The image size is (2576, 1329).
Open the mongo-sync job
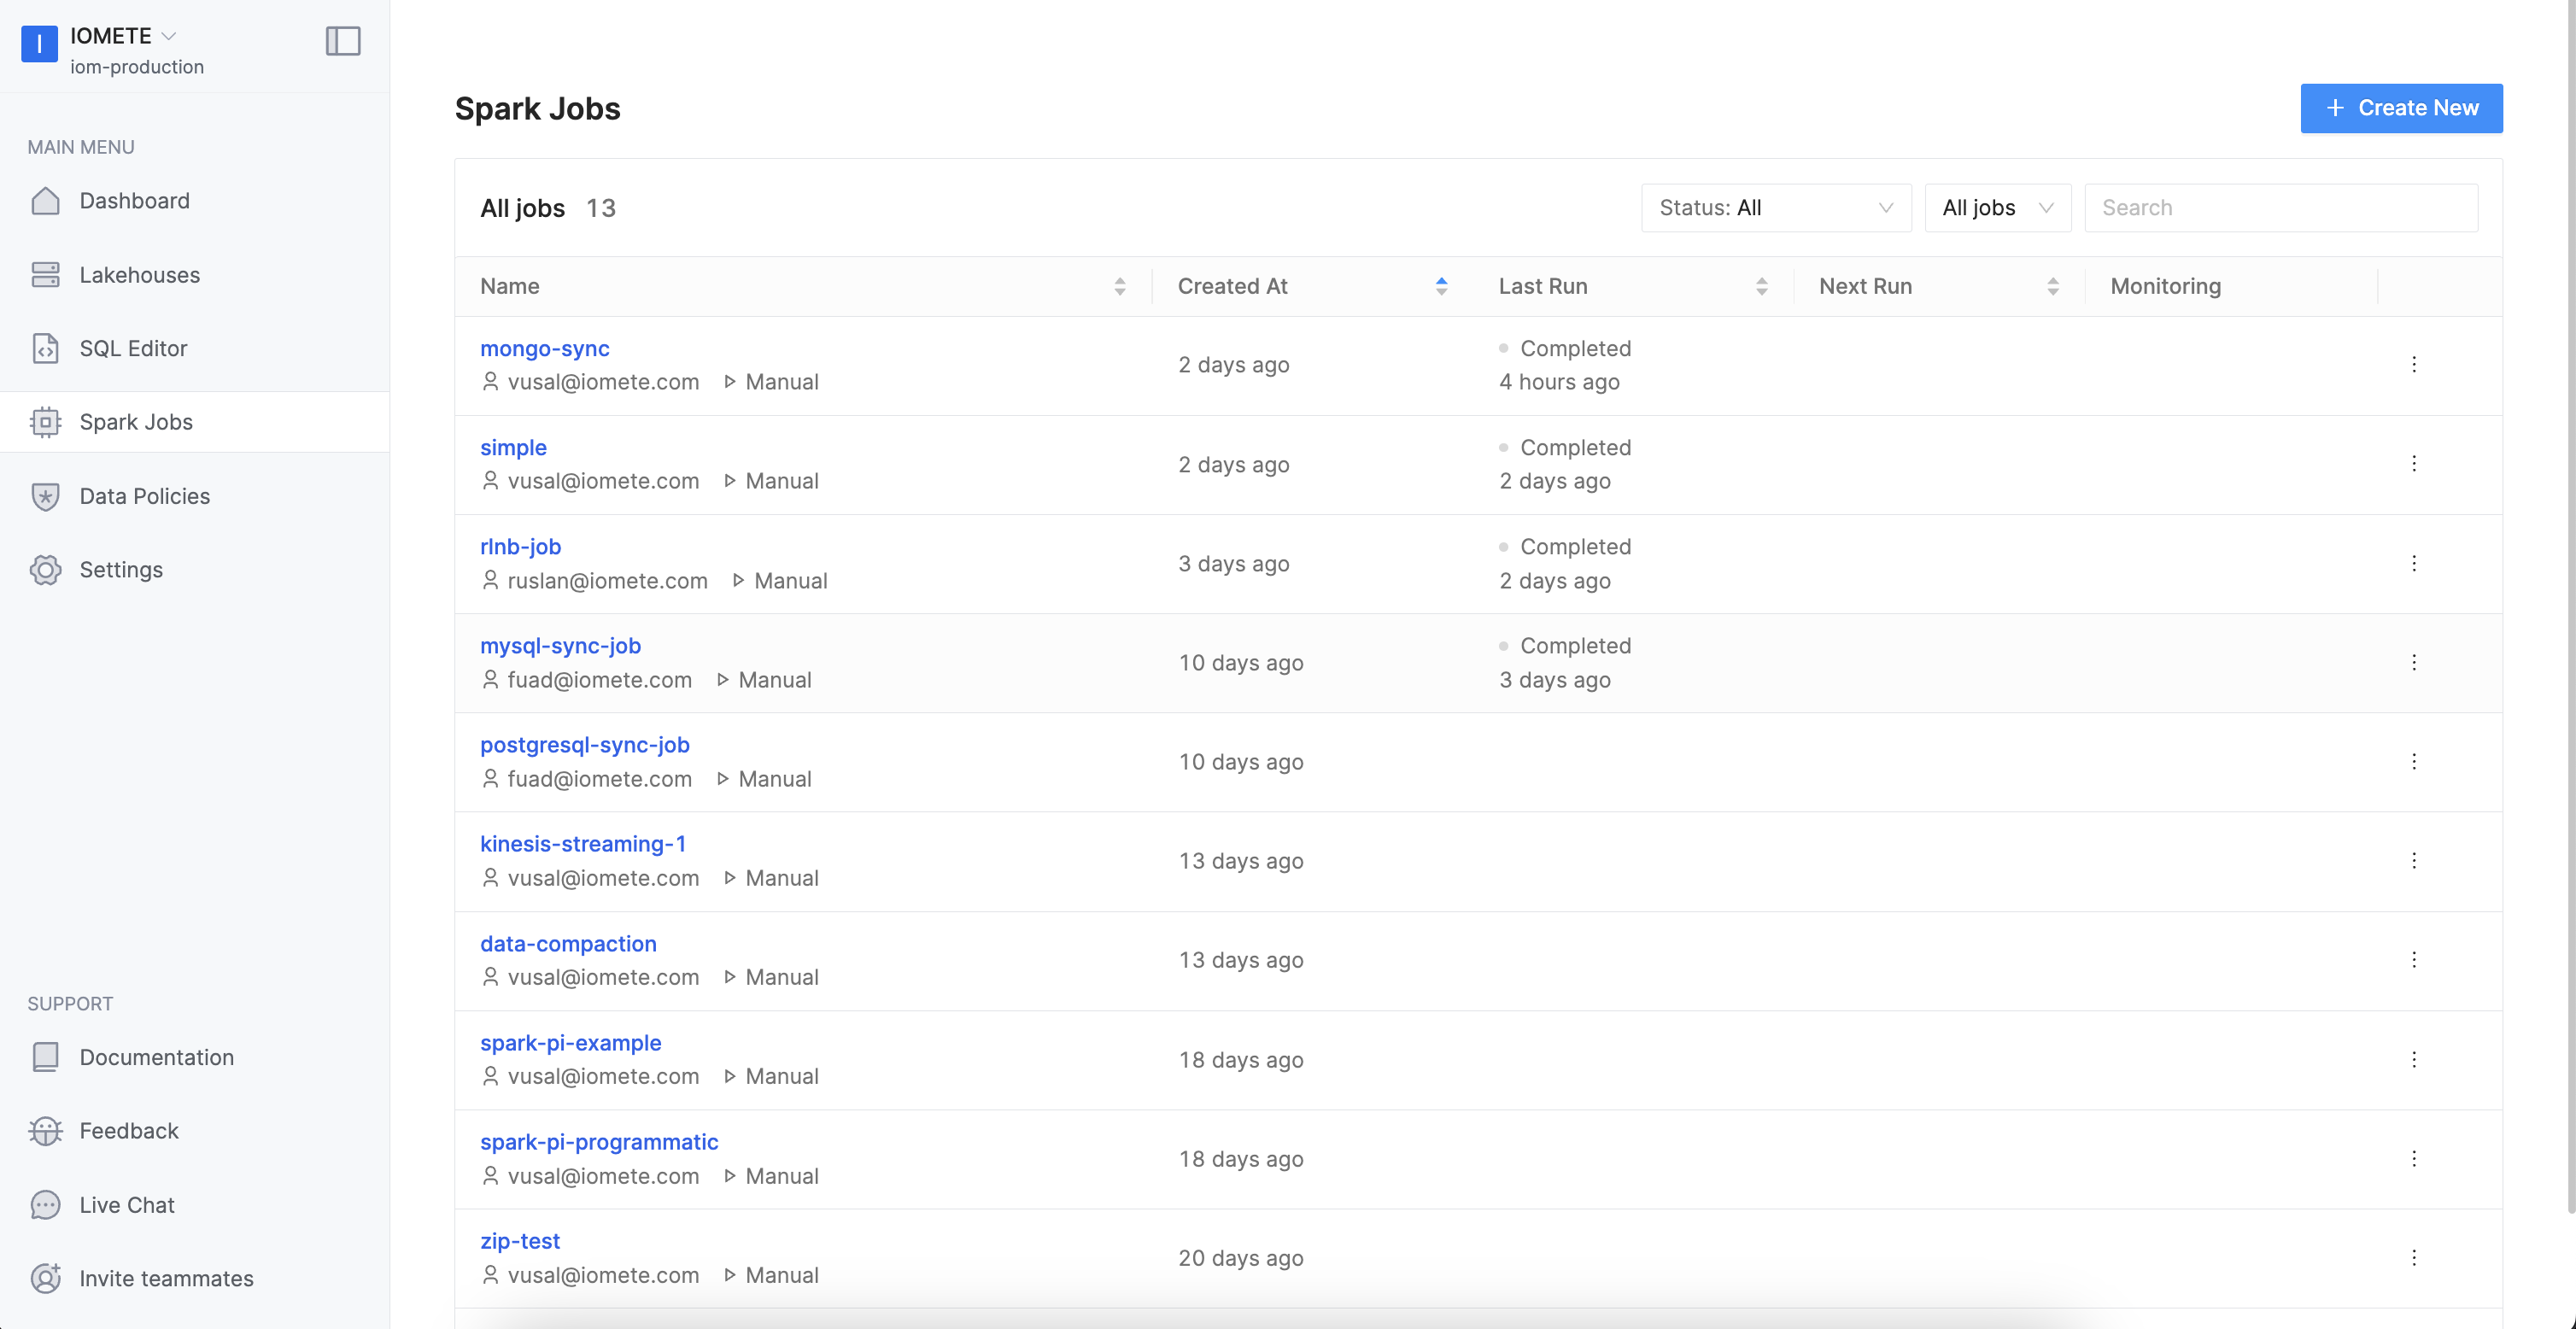tap(544, 348)
